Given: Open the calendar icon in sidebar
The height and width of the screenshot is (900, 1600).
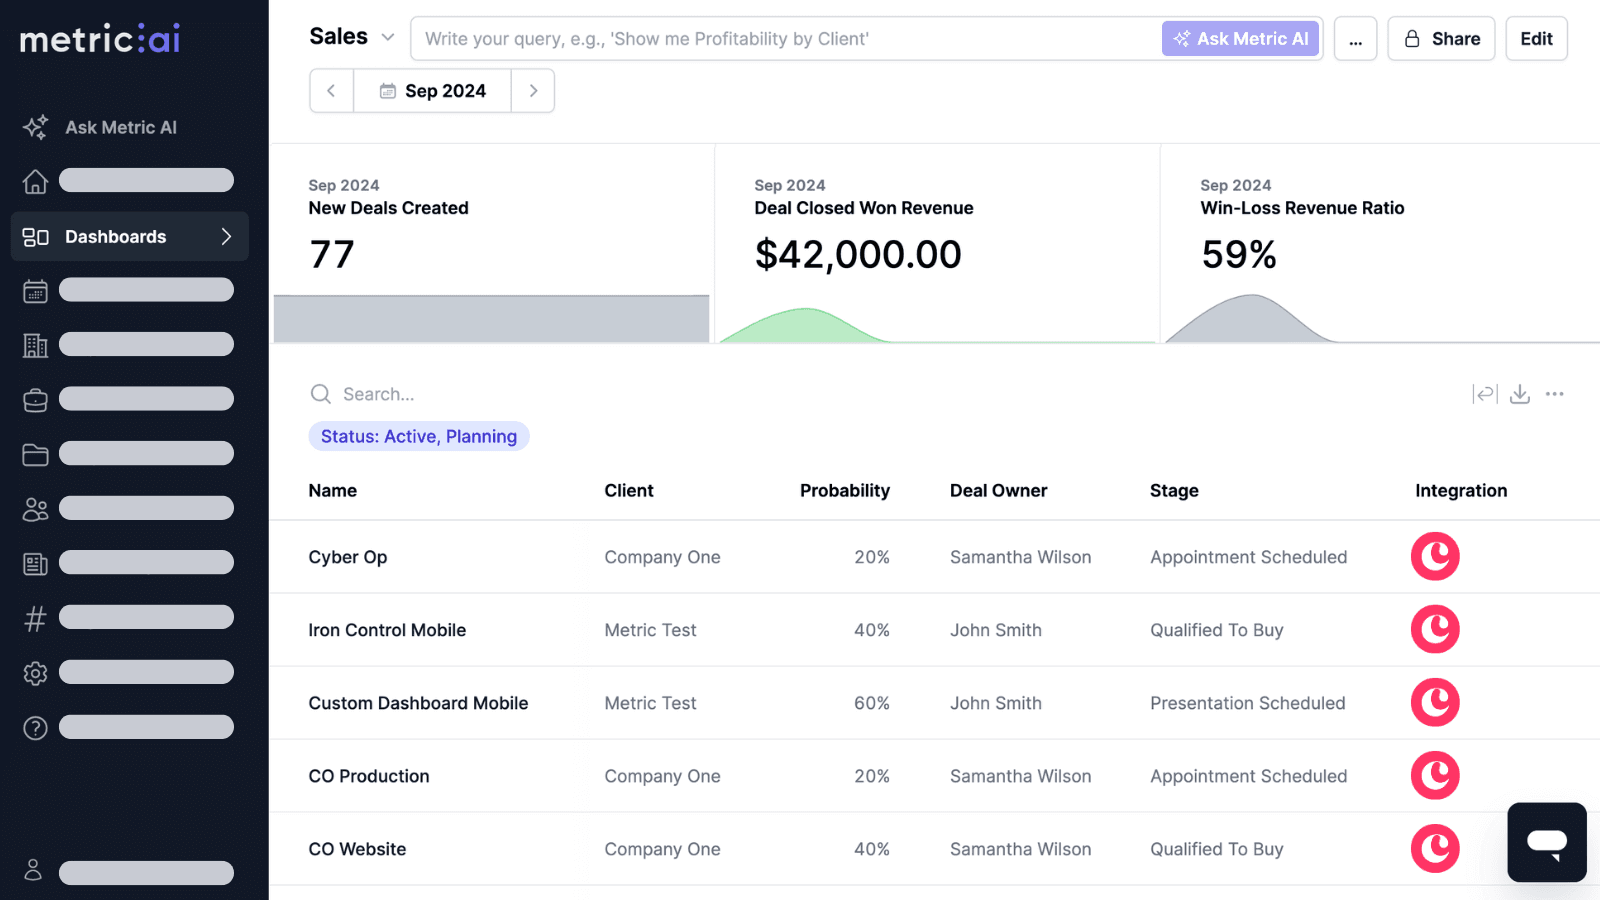Looking at the screenshot, I should click(35, 291).
